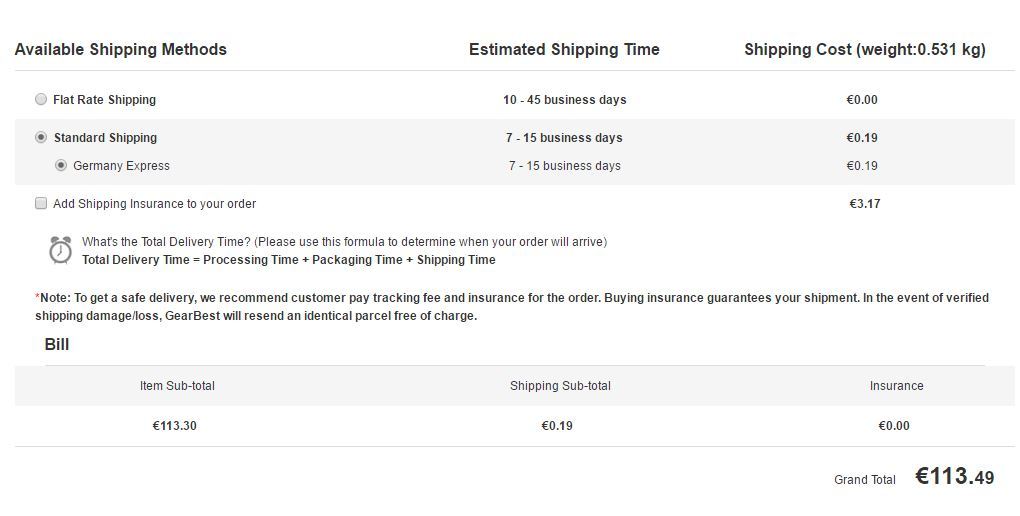Click the Standard Shipping label text

coord(105,137)
